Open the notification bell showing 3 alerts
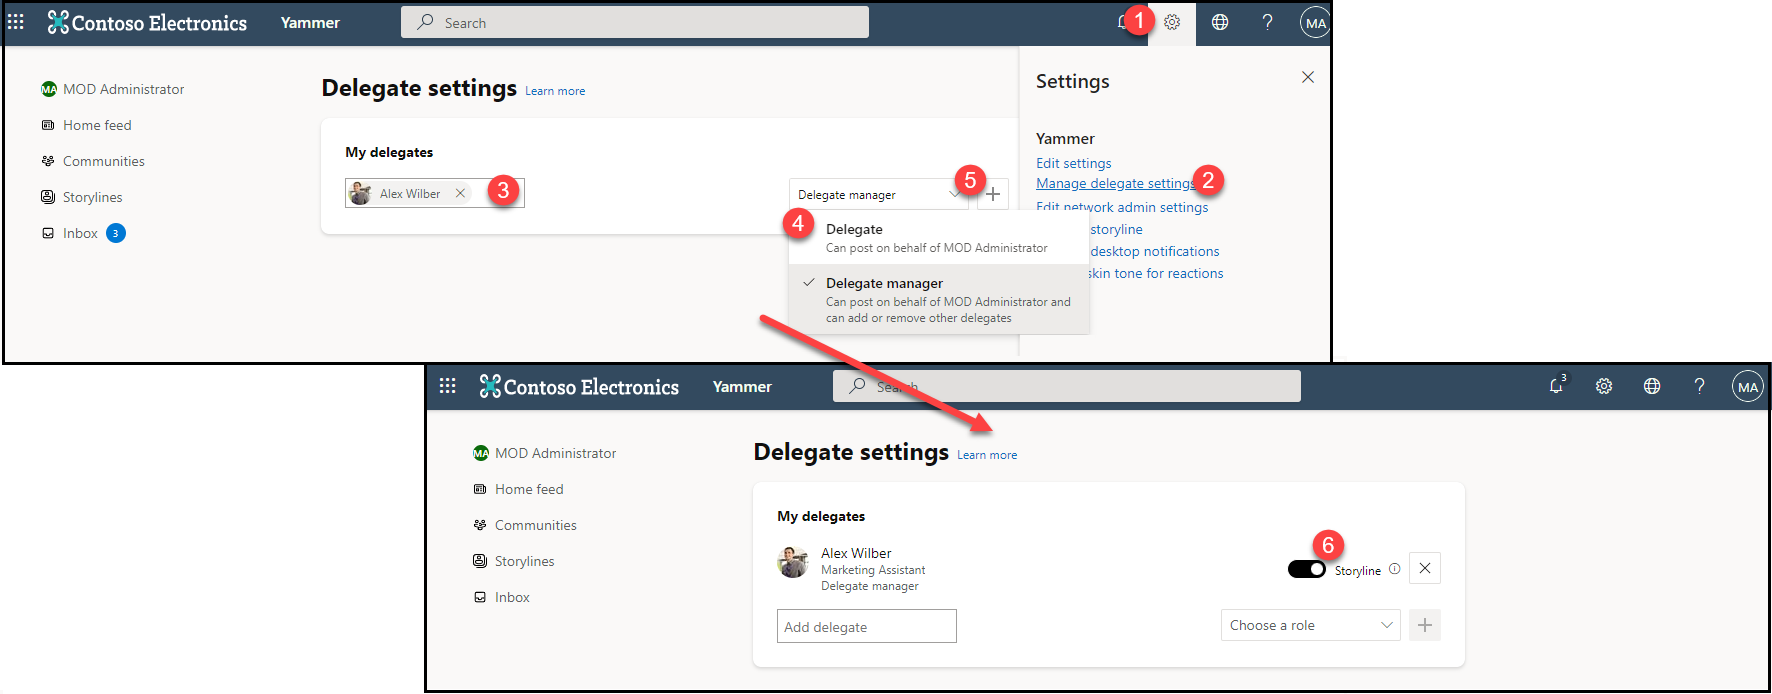 (1556, 386)
